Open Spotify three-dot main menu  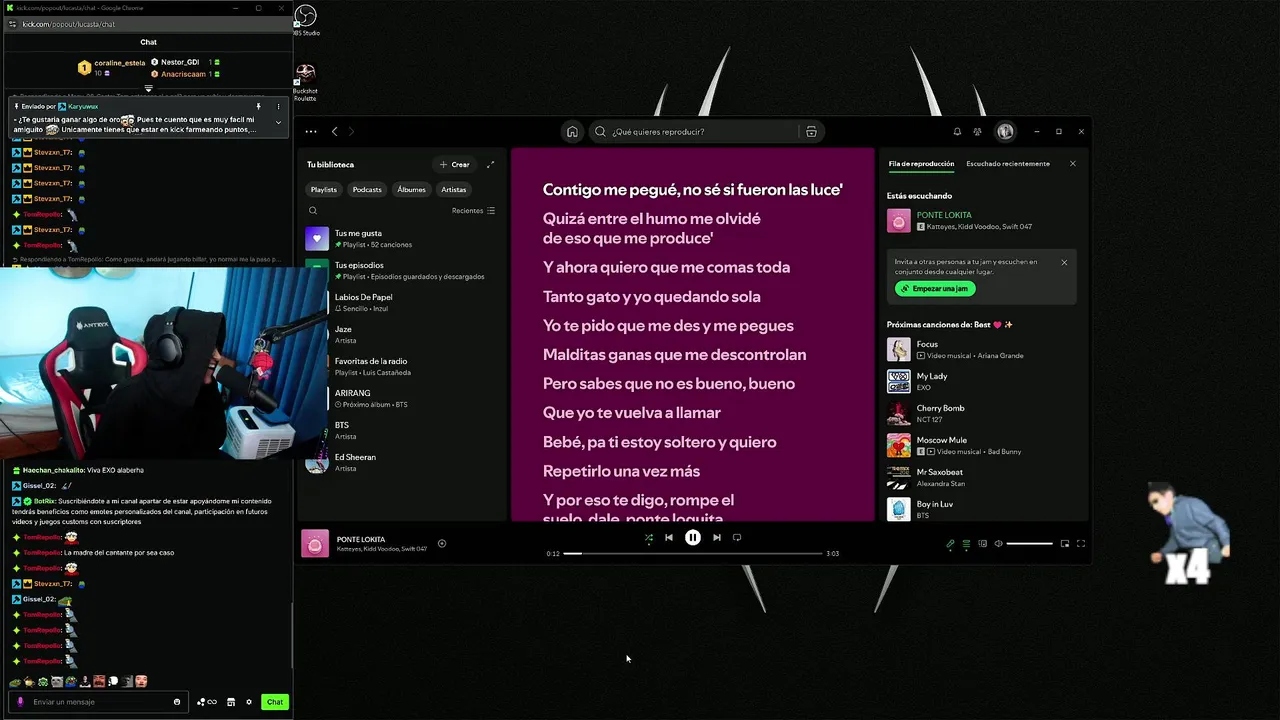(311, 131)
